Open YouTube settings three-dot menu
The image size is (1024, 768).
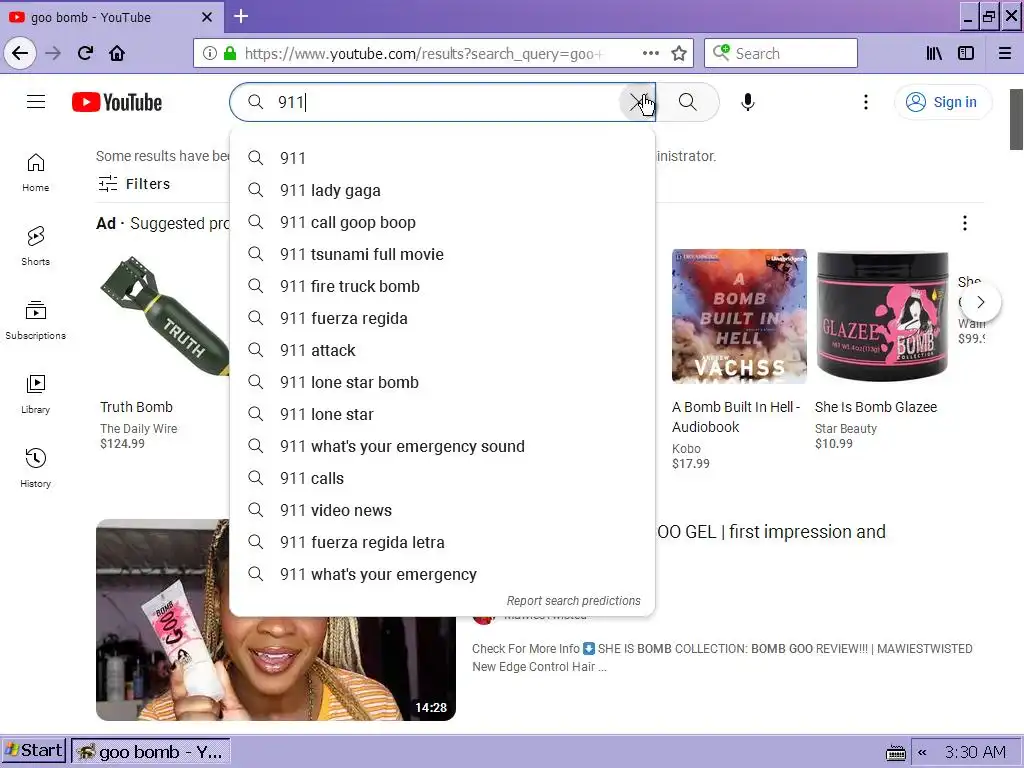(866, 102)
